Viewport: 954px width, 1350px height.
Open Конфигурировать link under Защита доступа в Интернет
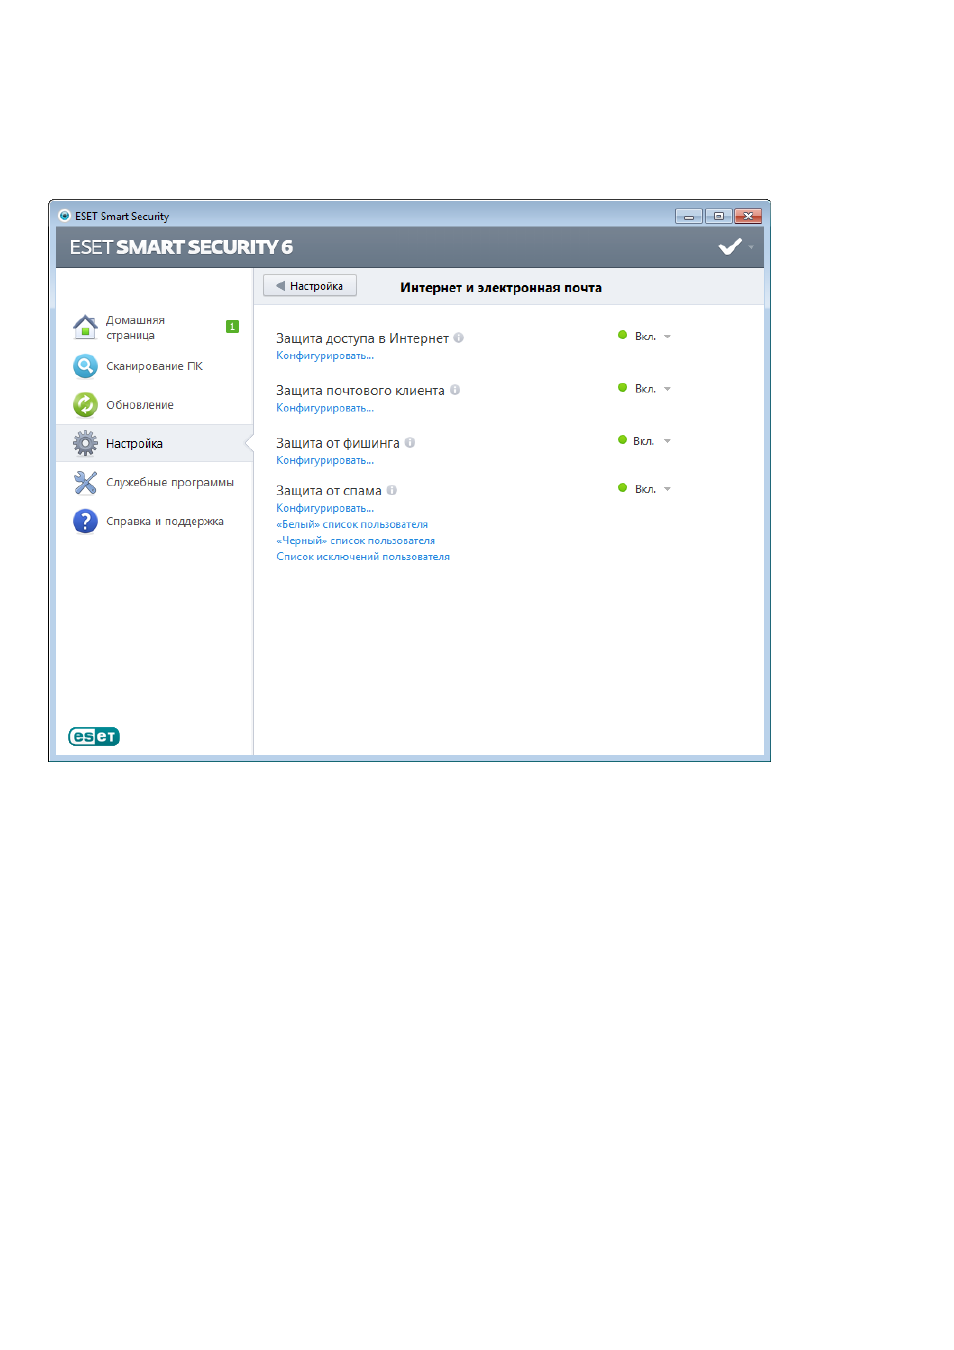click(325, 356)
